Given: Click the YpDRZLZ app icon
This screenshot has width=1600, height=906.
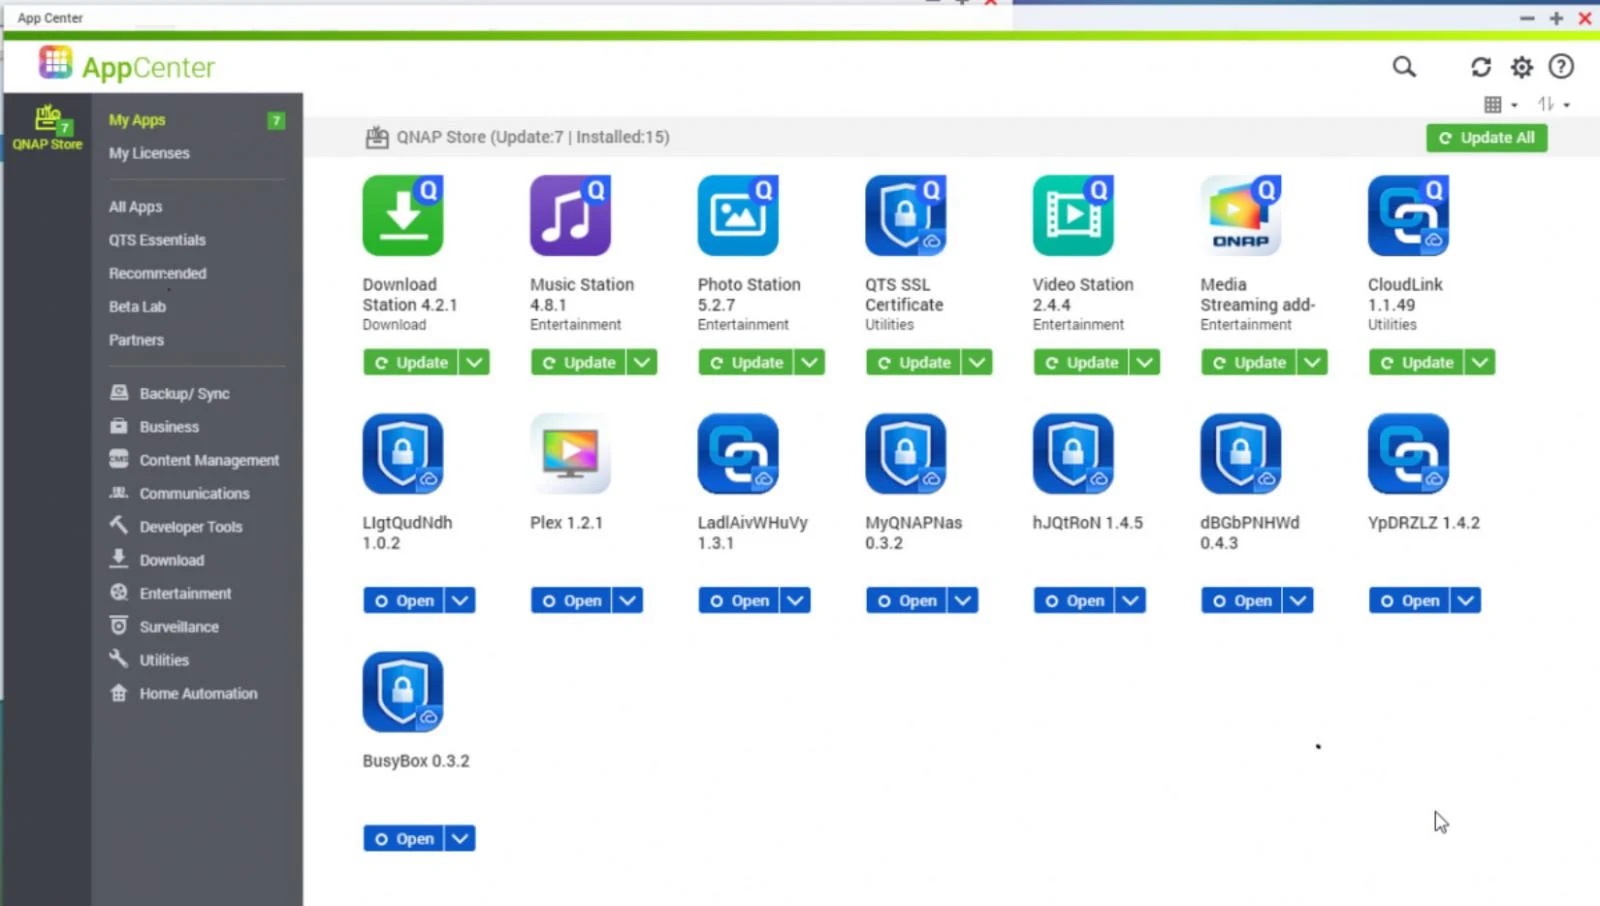Looking at the screenshot, I should tap(1409, 454).
